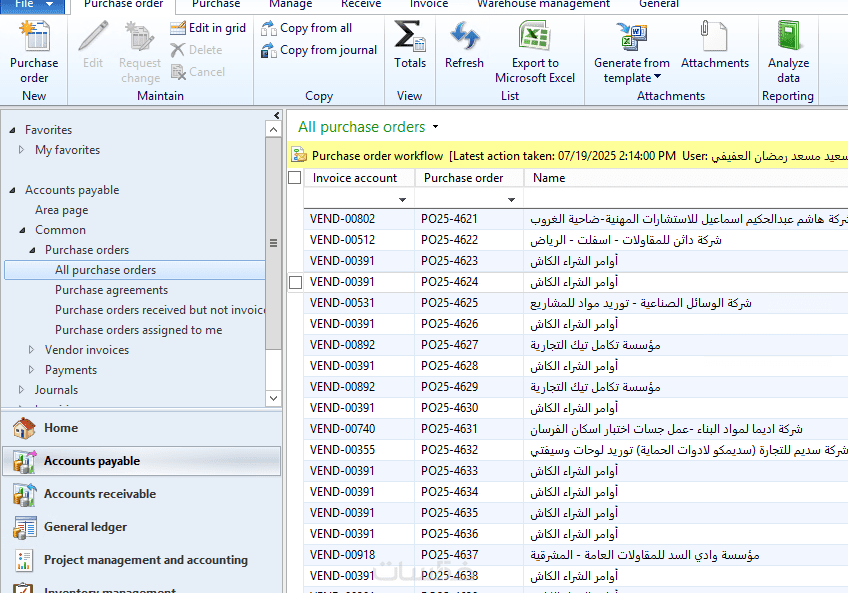Sort by Invoice account column header

(359, 178)
